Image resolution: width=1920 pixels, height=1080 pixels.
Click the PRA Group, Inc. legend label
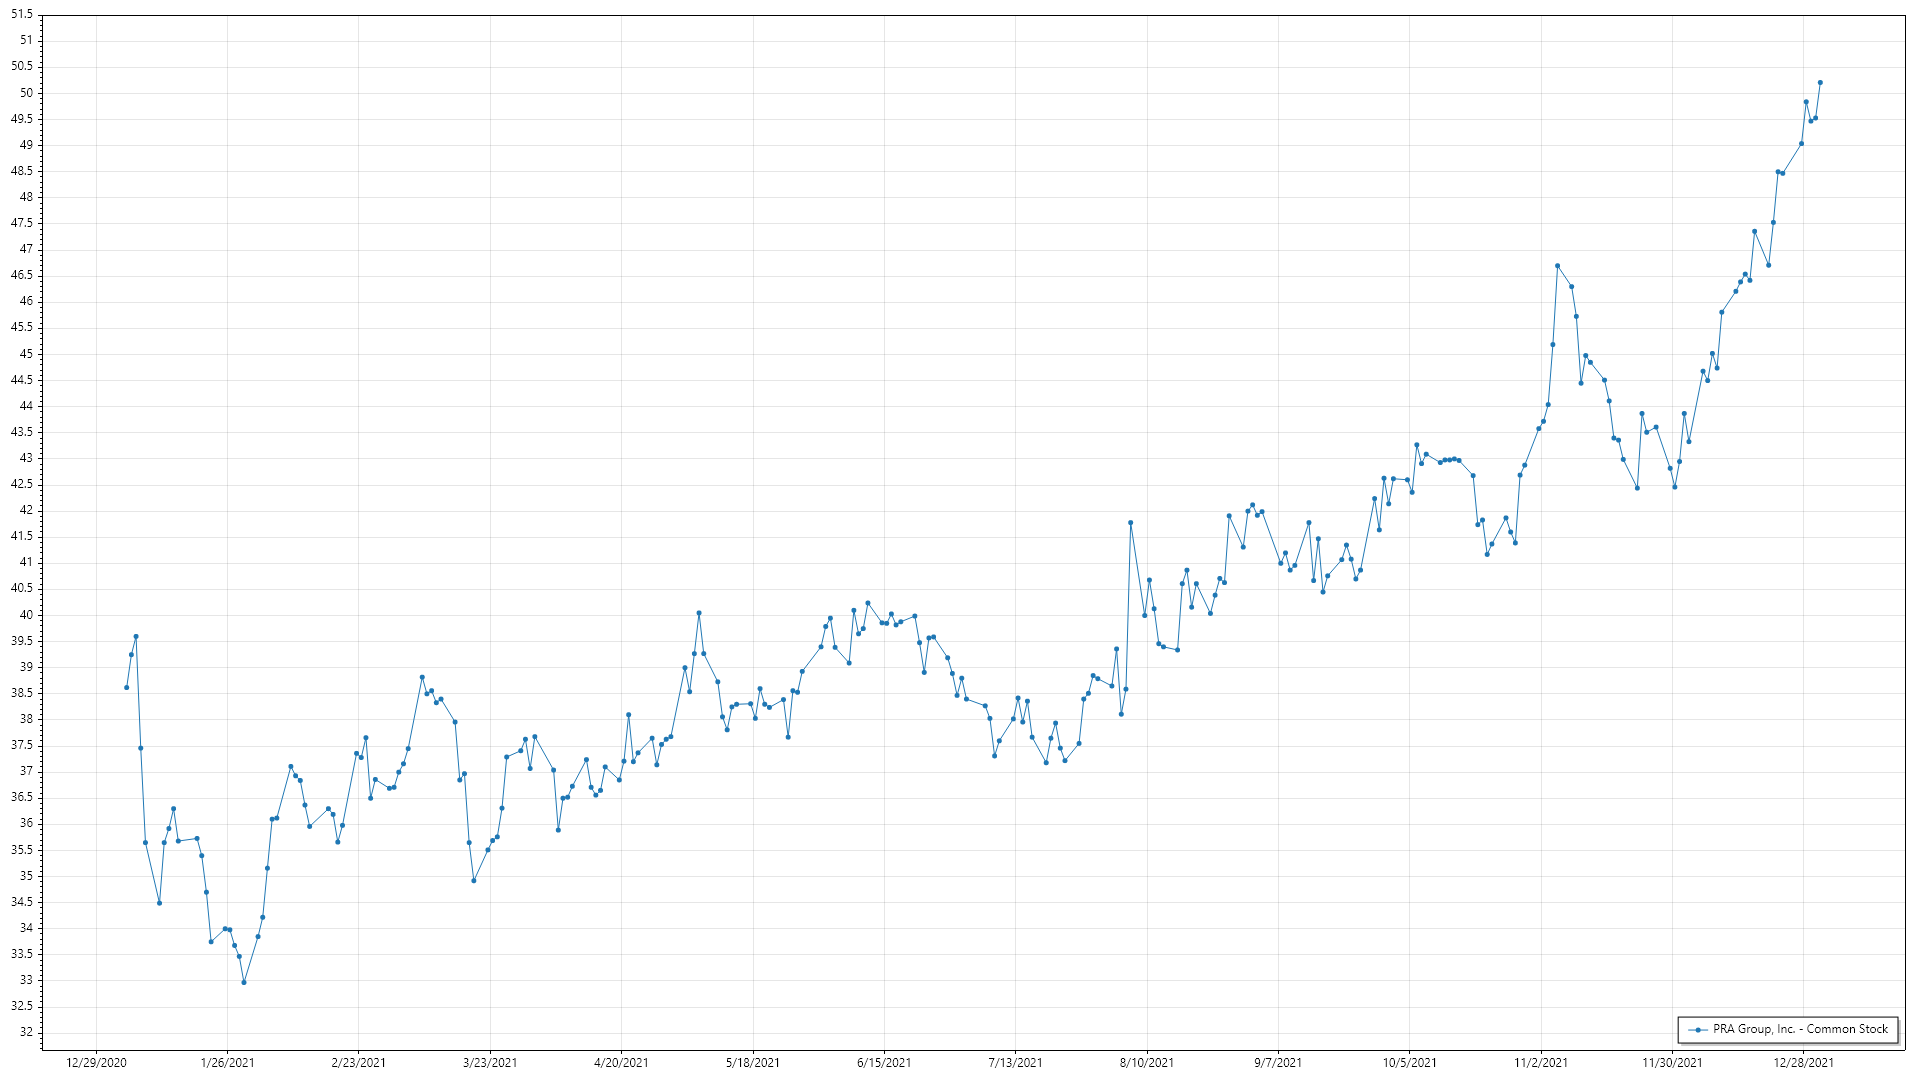(1800, 1029)
